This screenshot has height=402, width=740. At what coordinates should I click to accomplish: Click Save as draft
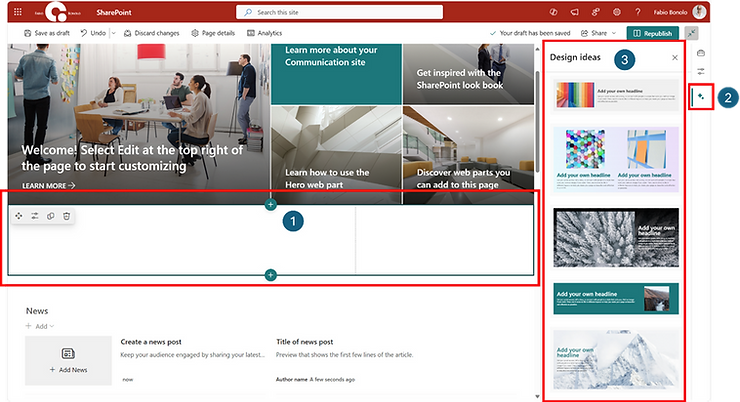click(47, 33)
